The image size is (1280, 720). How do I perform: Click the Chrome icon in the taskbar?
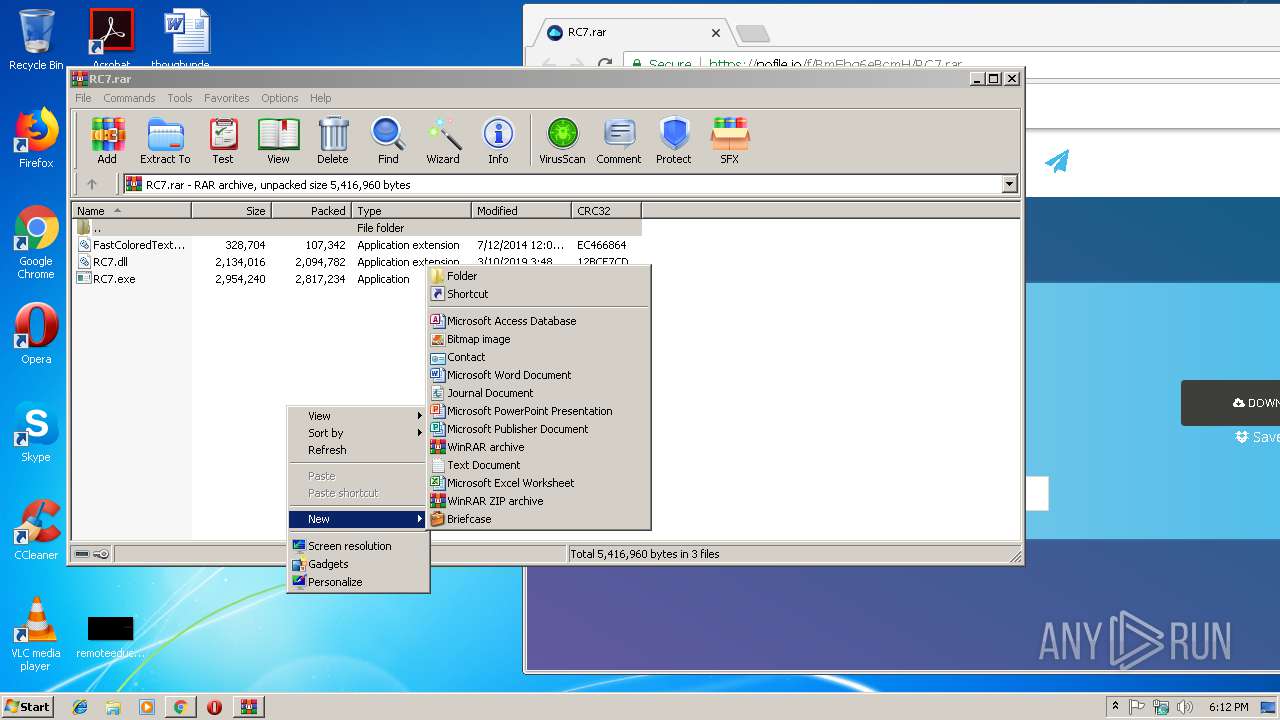coord(180,707)
